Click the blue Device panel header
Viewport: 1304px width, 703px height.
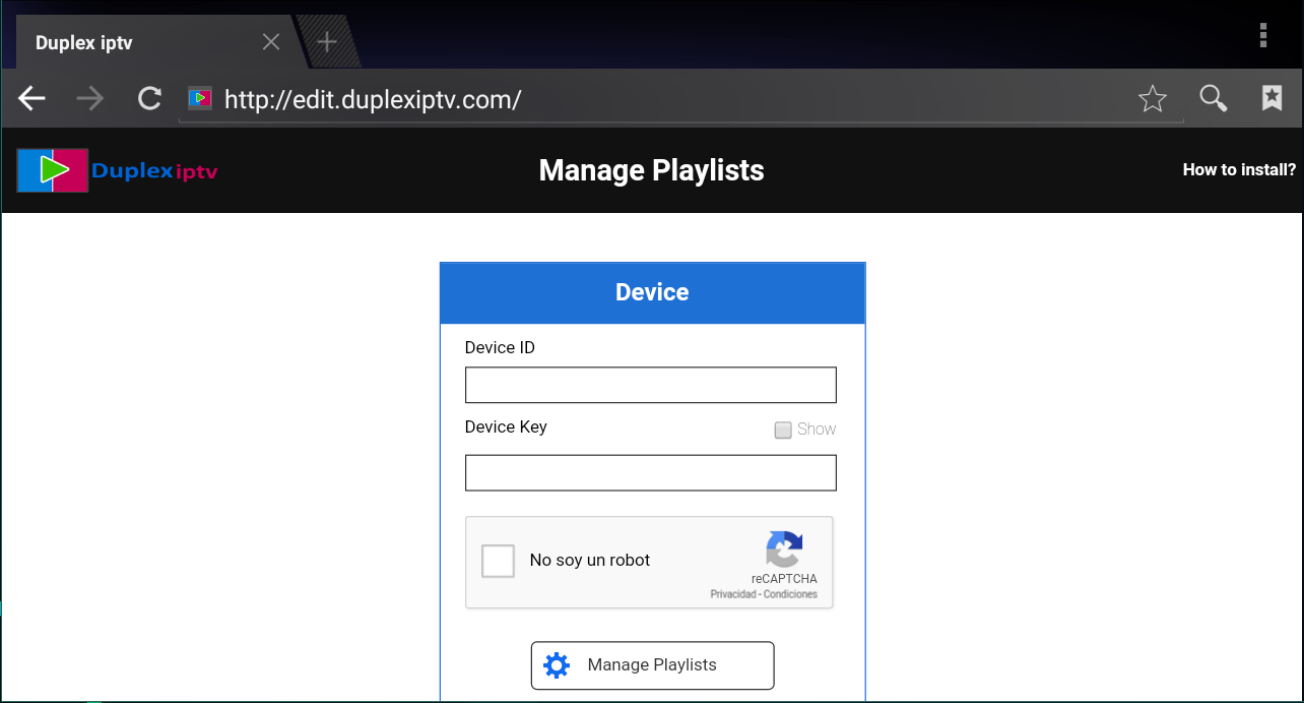pos(652,293)
